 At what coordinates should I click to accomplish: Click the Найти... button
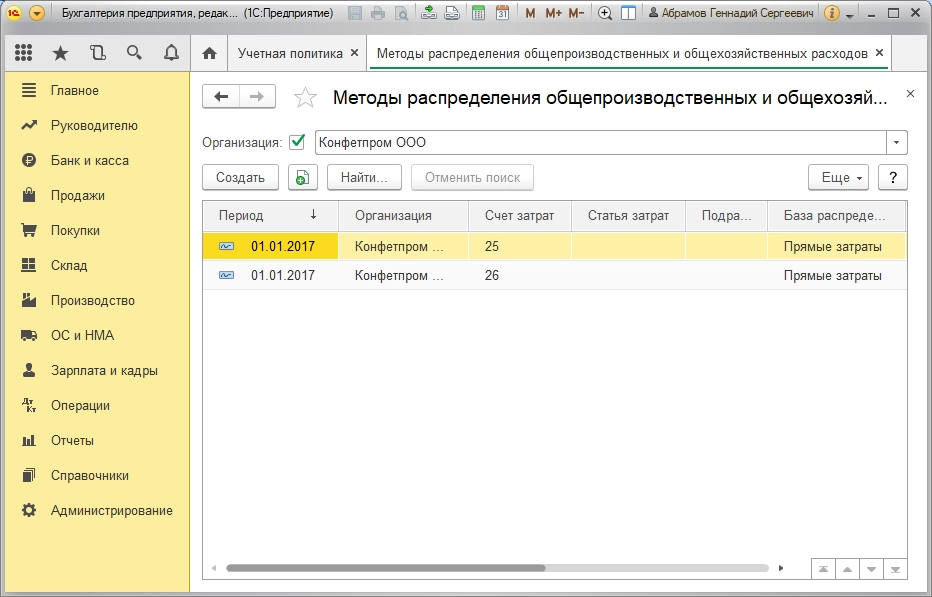click(x=364, y=178)
